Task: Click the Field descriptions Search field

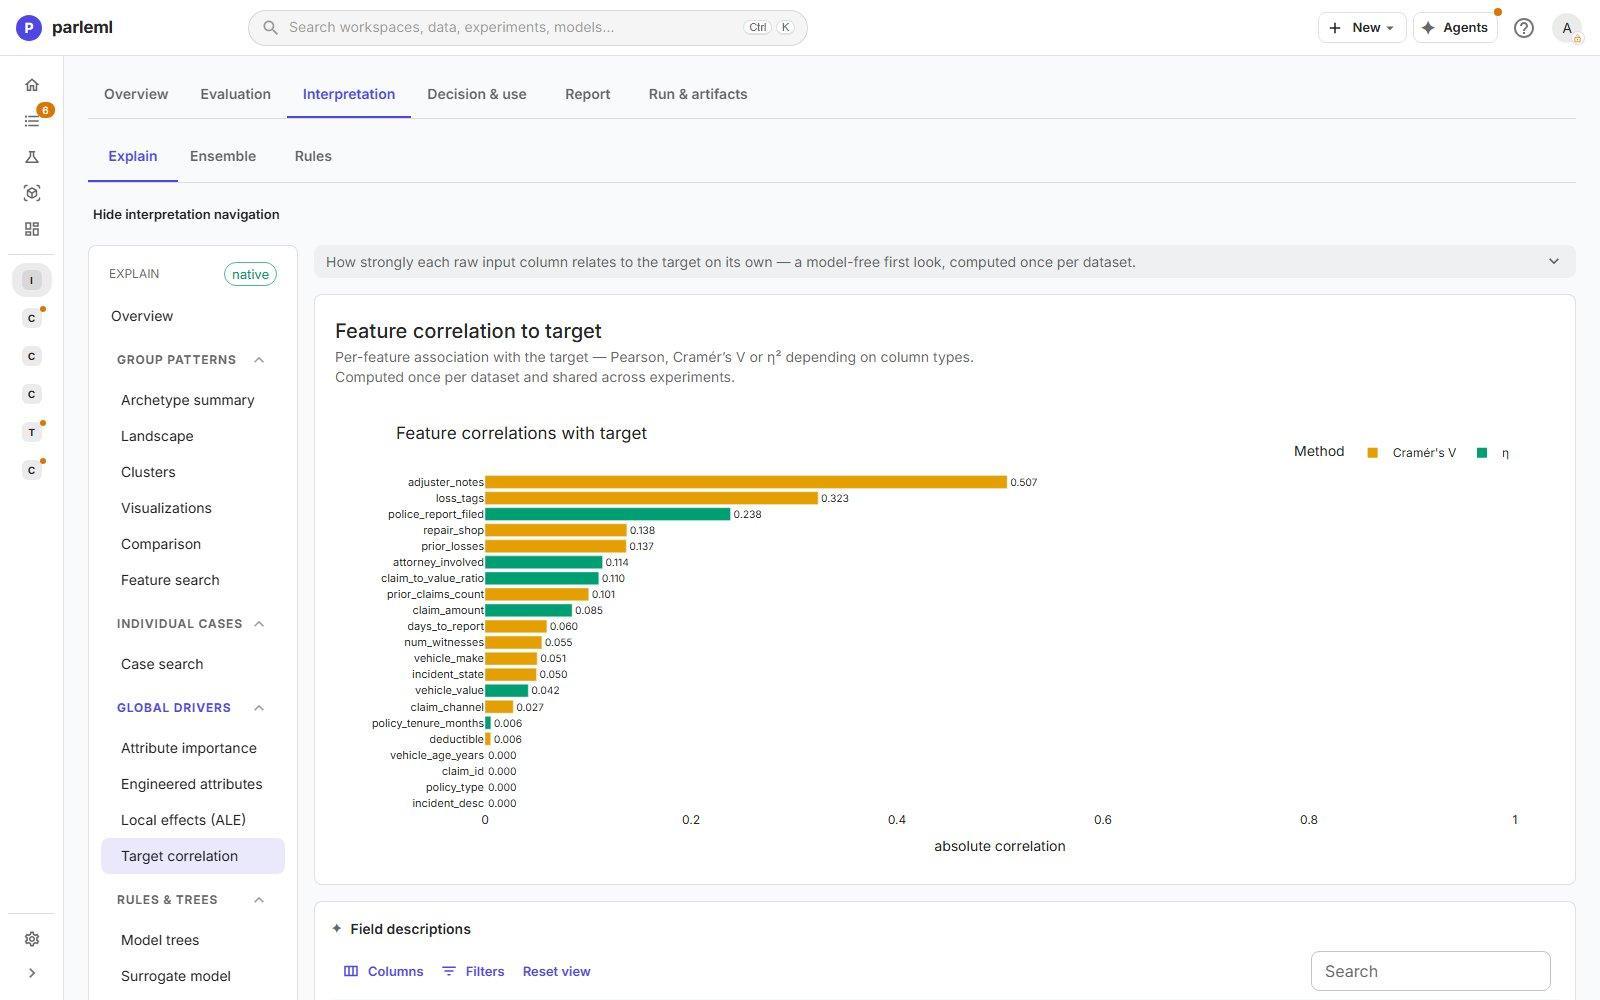Action: 1430,971
